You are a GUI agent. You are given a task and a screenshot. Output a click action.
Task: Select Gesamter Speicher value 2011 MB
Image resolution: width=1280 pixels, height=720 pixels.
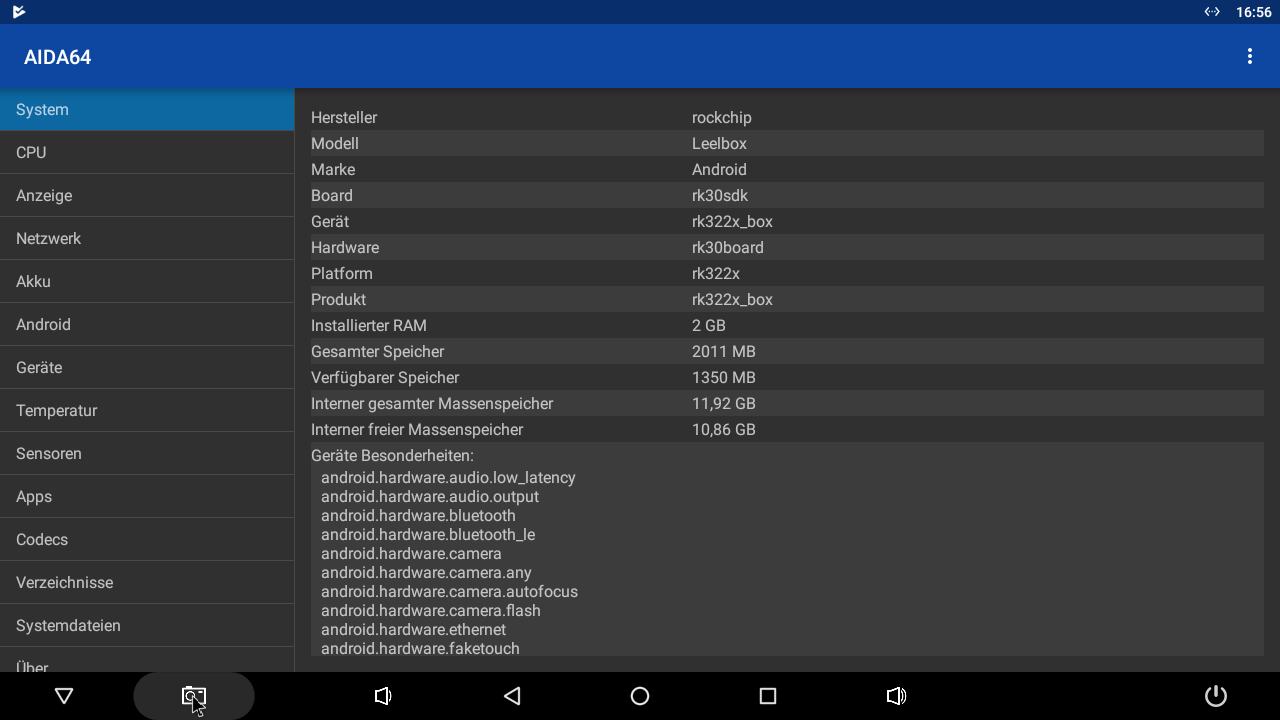724,352
